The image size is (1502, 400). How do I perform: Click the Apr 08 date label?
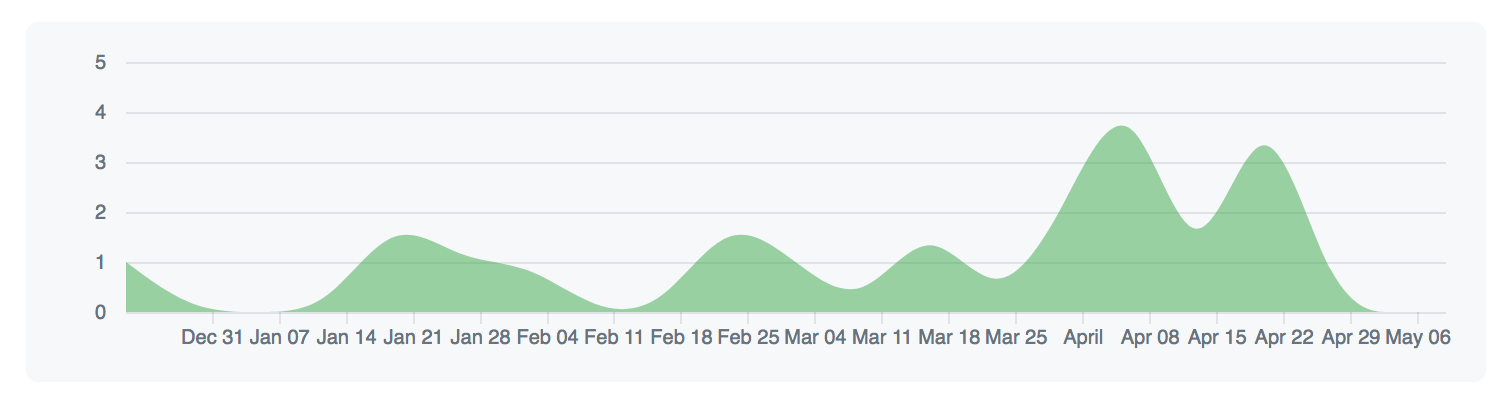pos(1150,338)
